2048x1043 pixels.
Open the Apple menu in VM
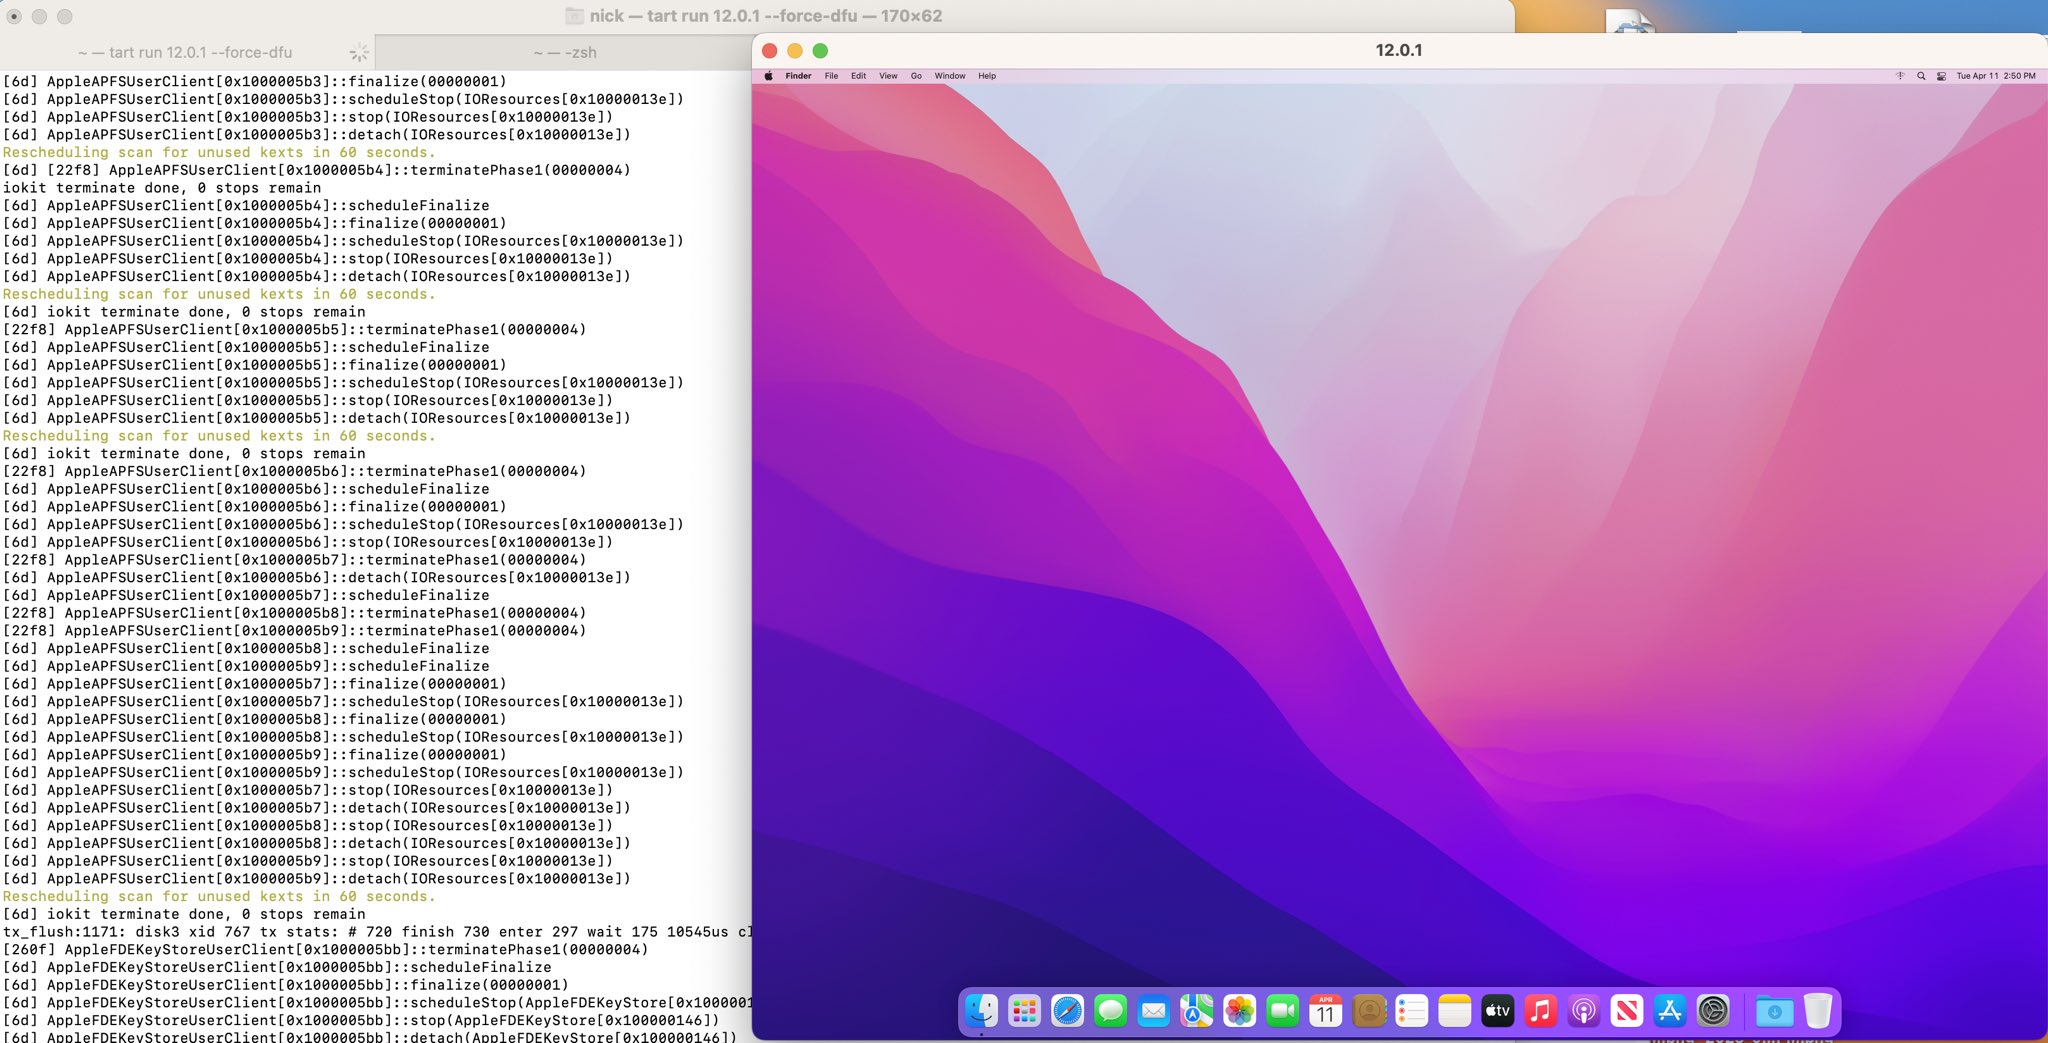pyautogui.click(x=768, y=76)
